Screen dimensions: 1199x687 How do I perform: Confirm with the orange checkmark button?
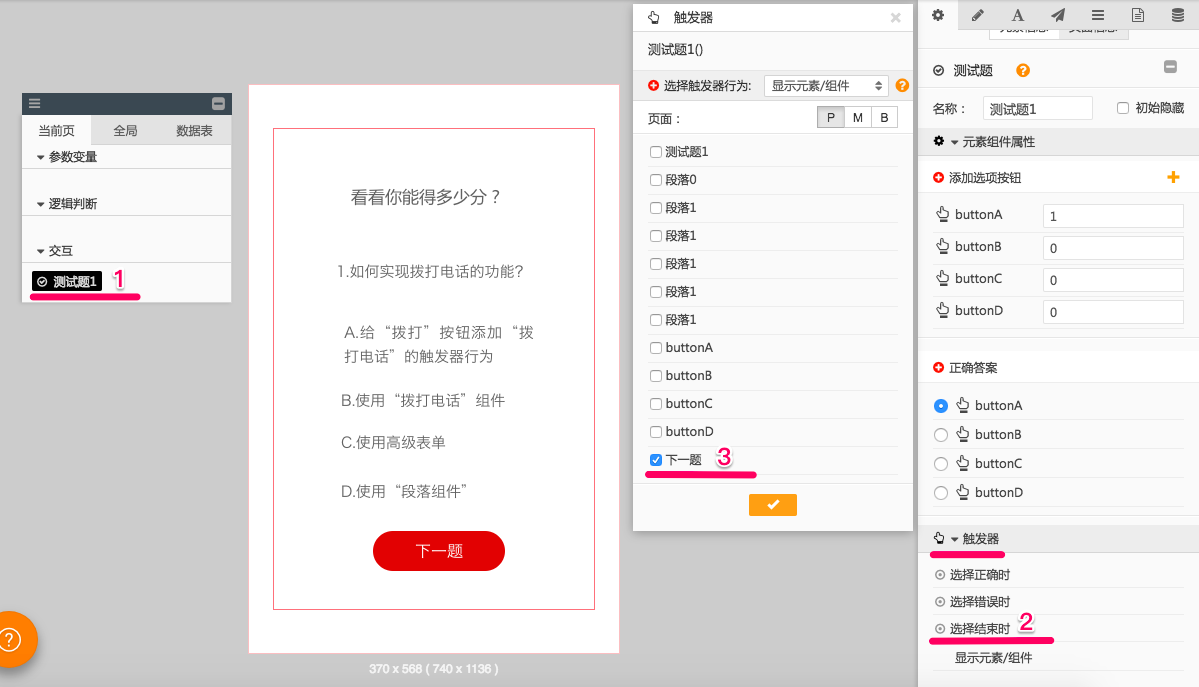pos(772,505)
